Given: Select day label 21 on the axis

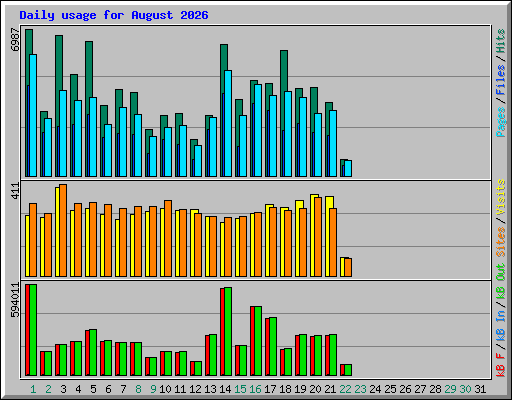Looking at the screenshot, I should pyautogui.click(x=330, y=389).
